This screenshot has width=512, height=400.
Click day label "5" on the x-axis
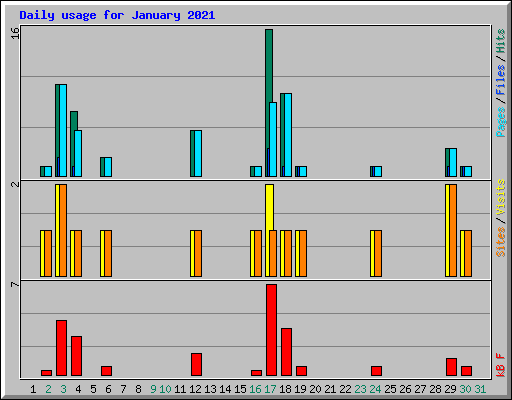pyautogui.click(x=93, y=389)
